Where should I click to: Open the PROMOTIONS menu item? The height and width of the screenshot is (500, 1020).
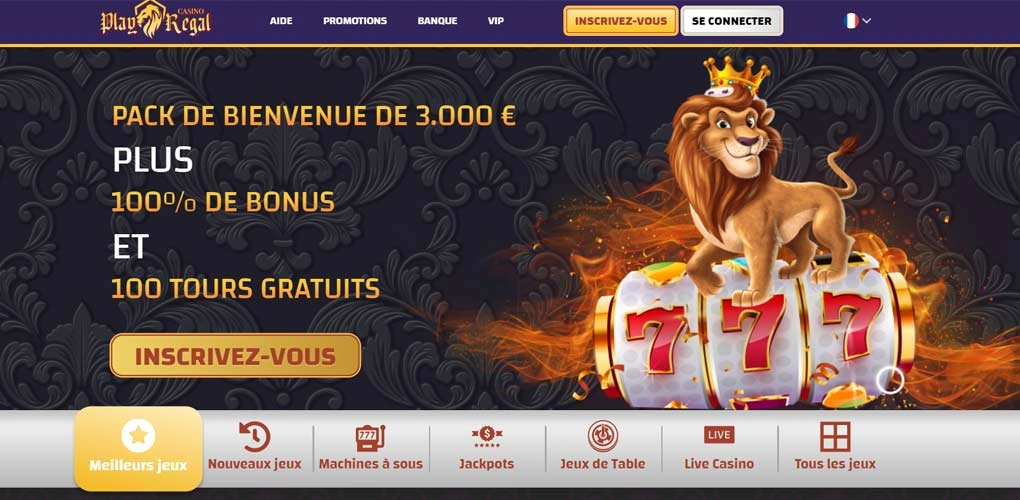[x=355, y=21]
